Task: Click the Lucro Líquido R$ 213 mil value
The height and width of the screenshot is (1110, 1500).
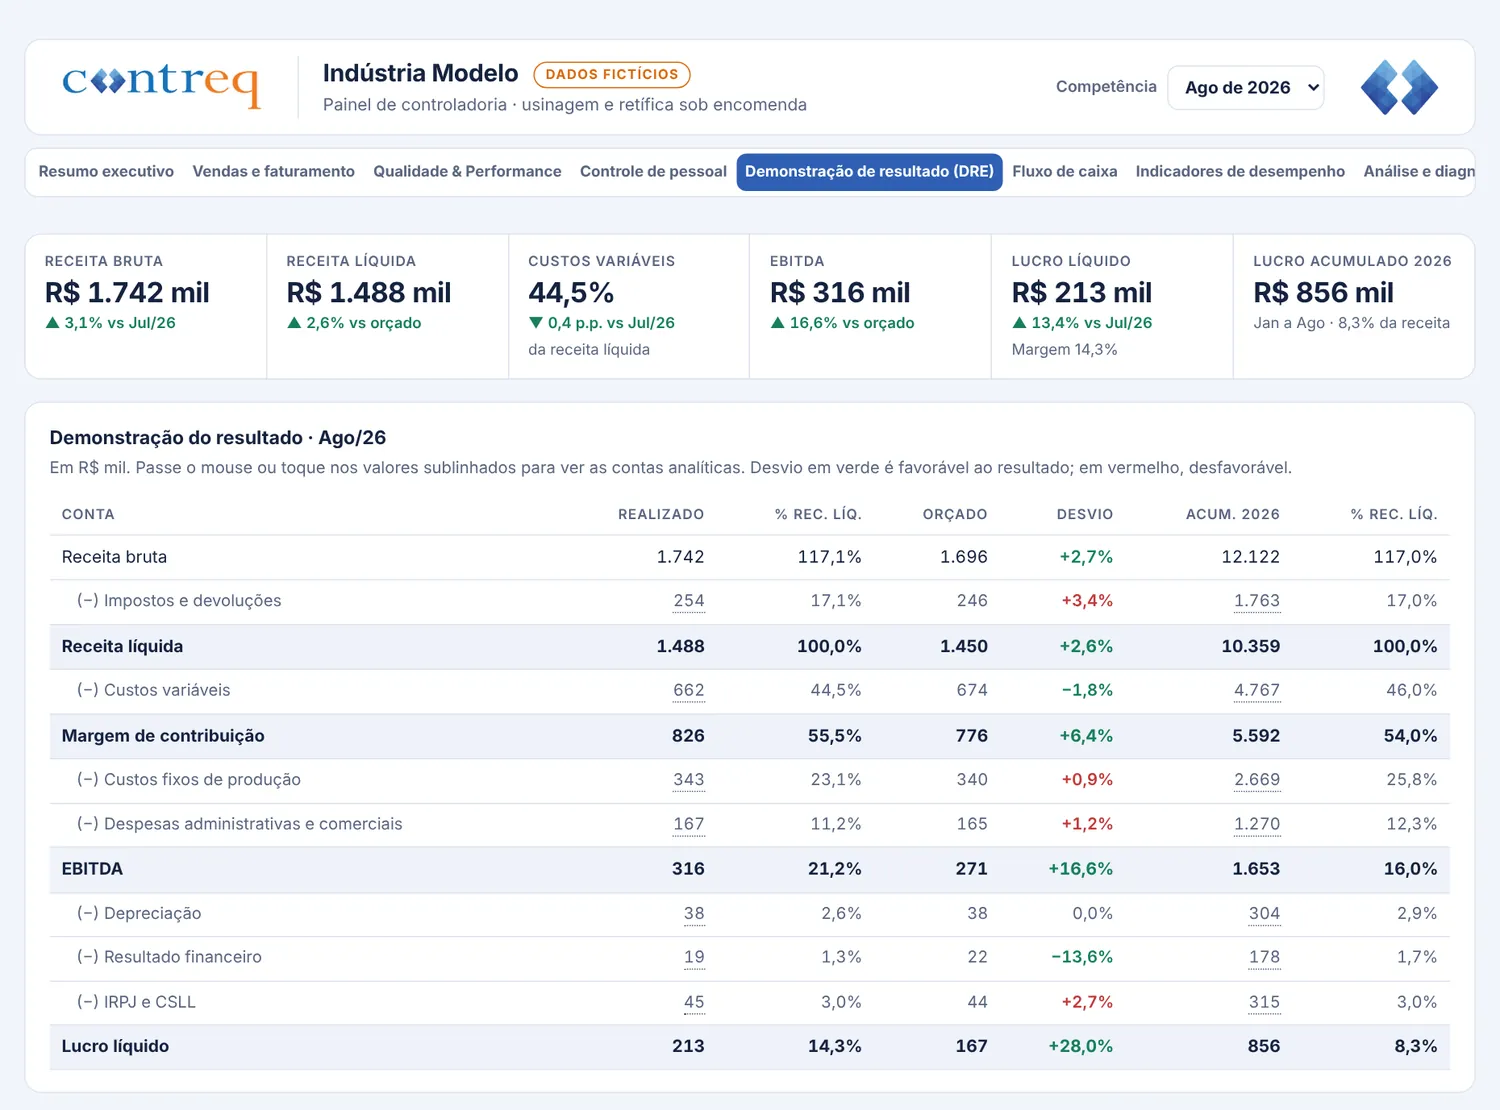Action: pos(1081,292)
